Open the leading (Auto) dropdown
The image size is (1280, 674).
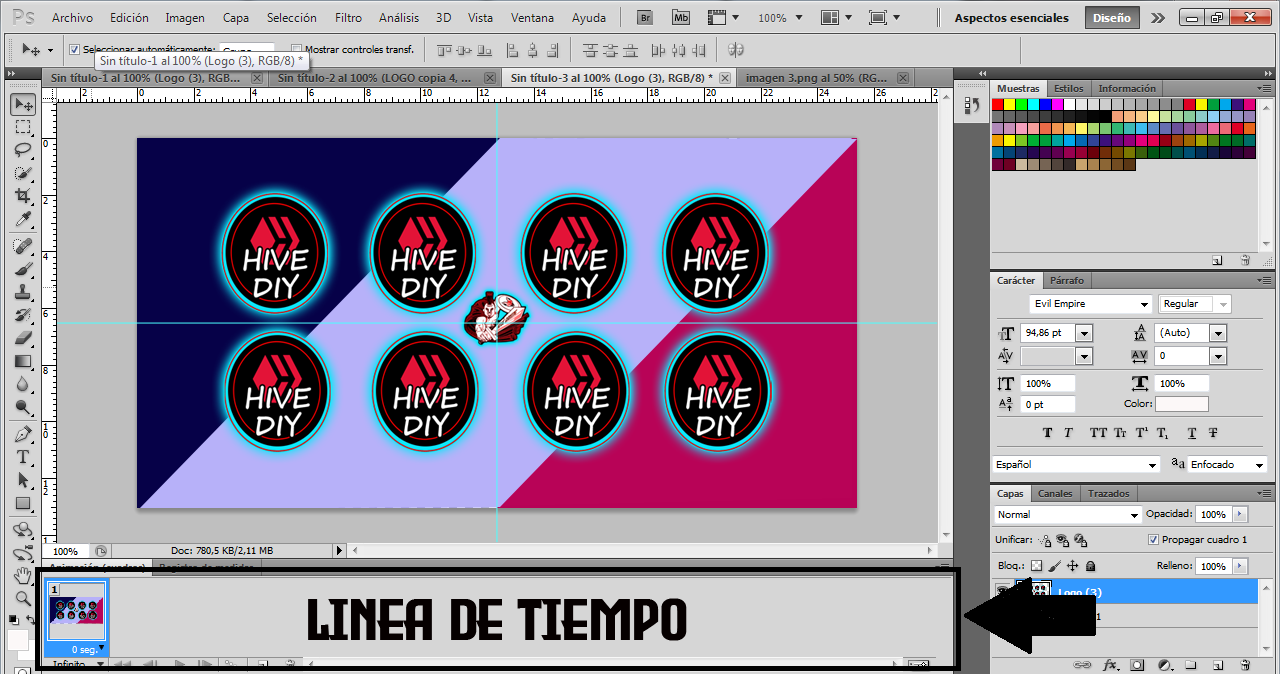tap(1218, 333)
